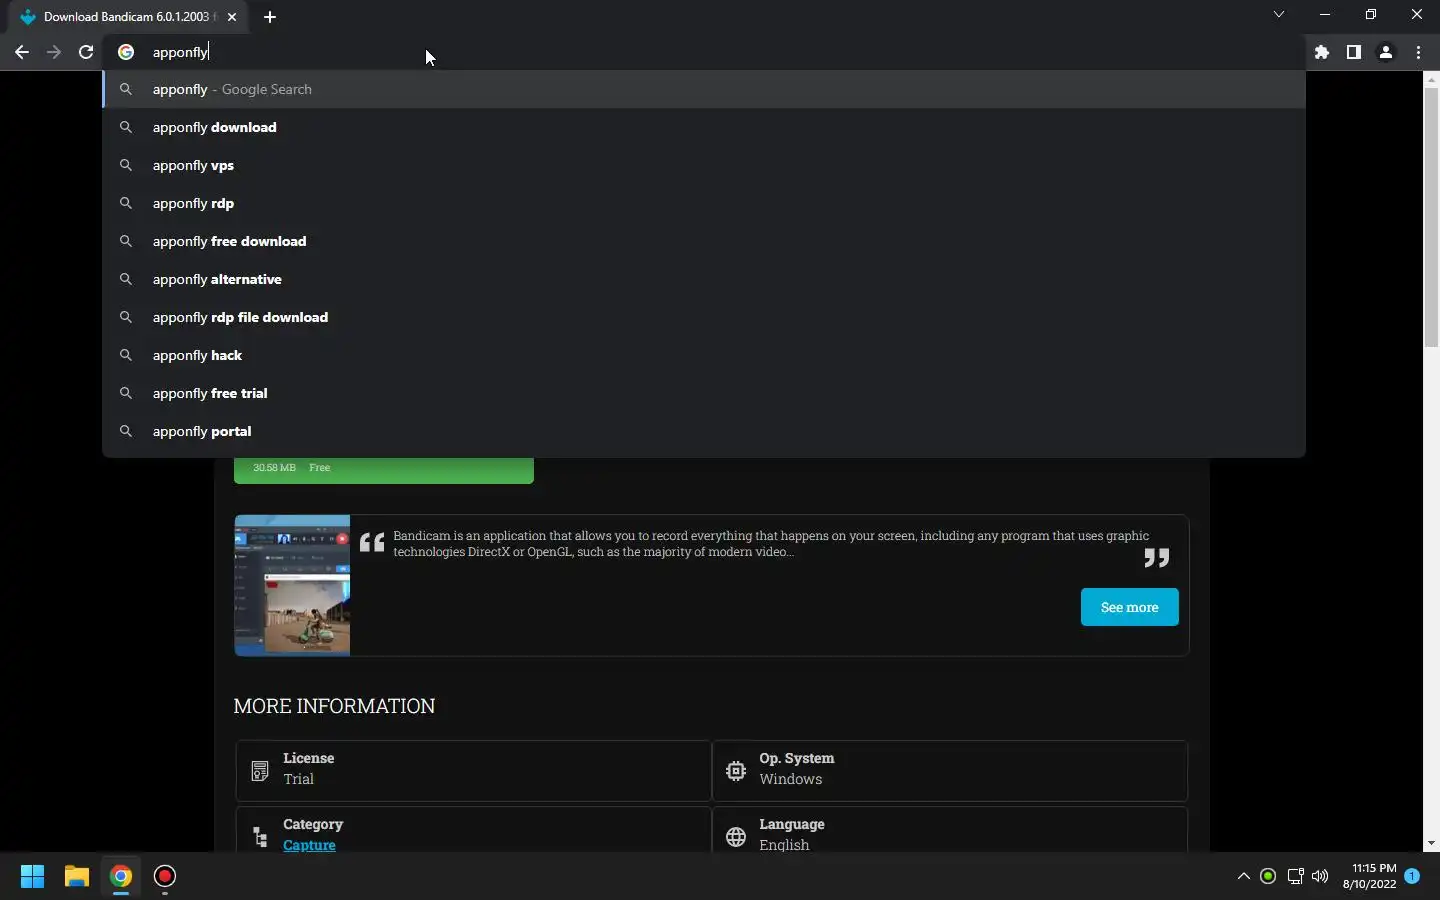
Task: Close the Download Bandicam tab
Action: coord(232,17)
